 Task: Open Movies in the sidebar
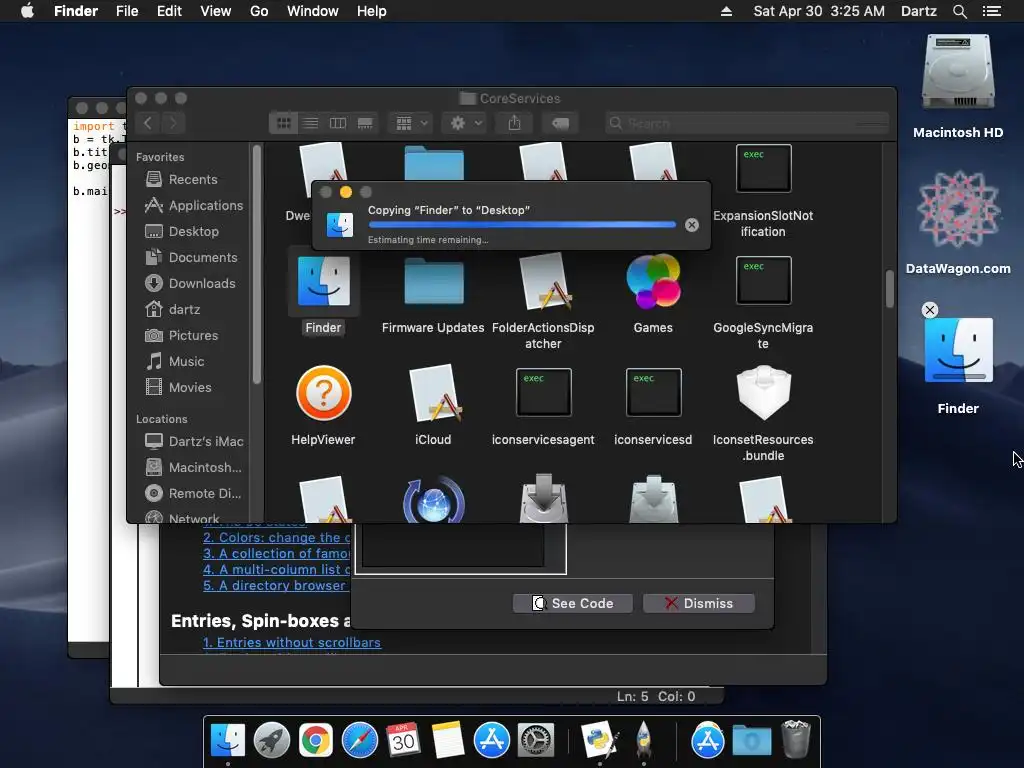tap(178, 387)
